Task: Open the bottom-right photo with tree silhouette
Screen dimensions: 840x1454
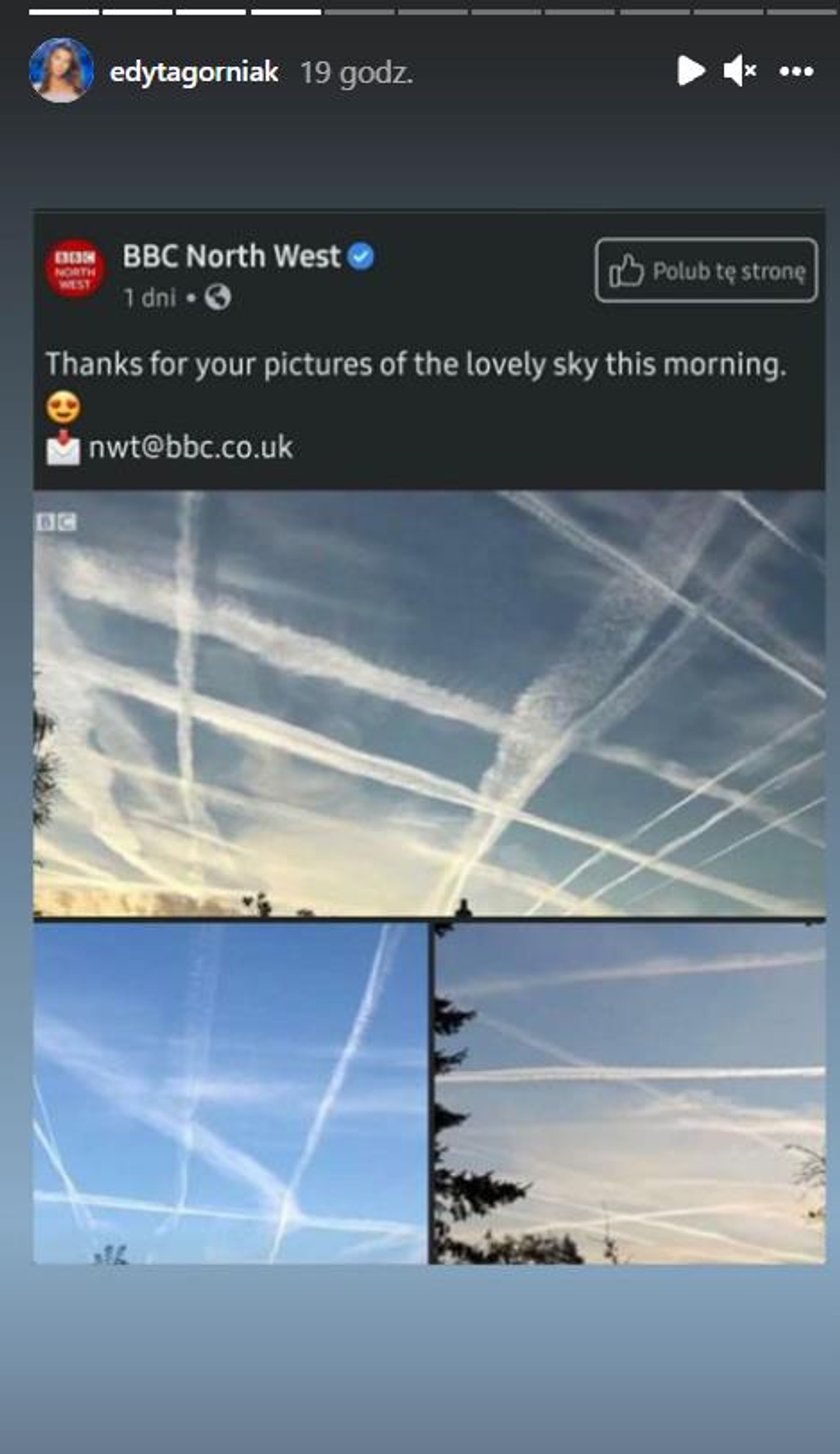Action: pos(629,1093)
